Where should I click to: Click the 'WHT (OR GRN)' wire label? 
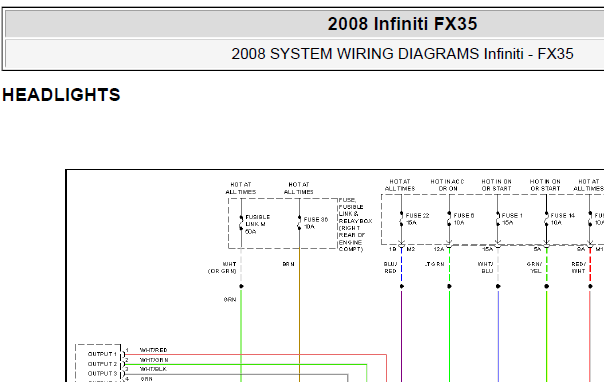[222, 267]
